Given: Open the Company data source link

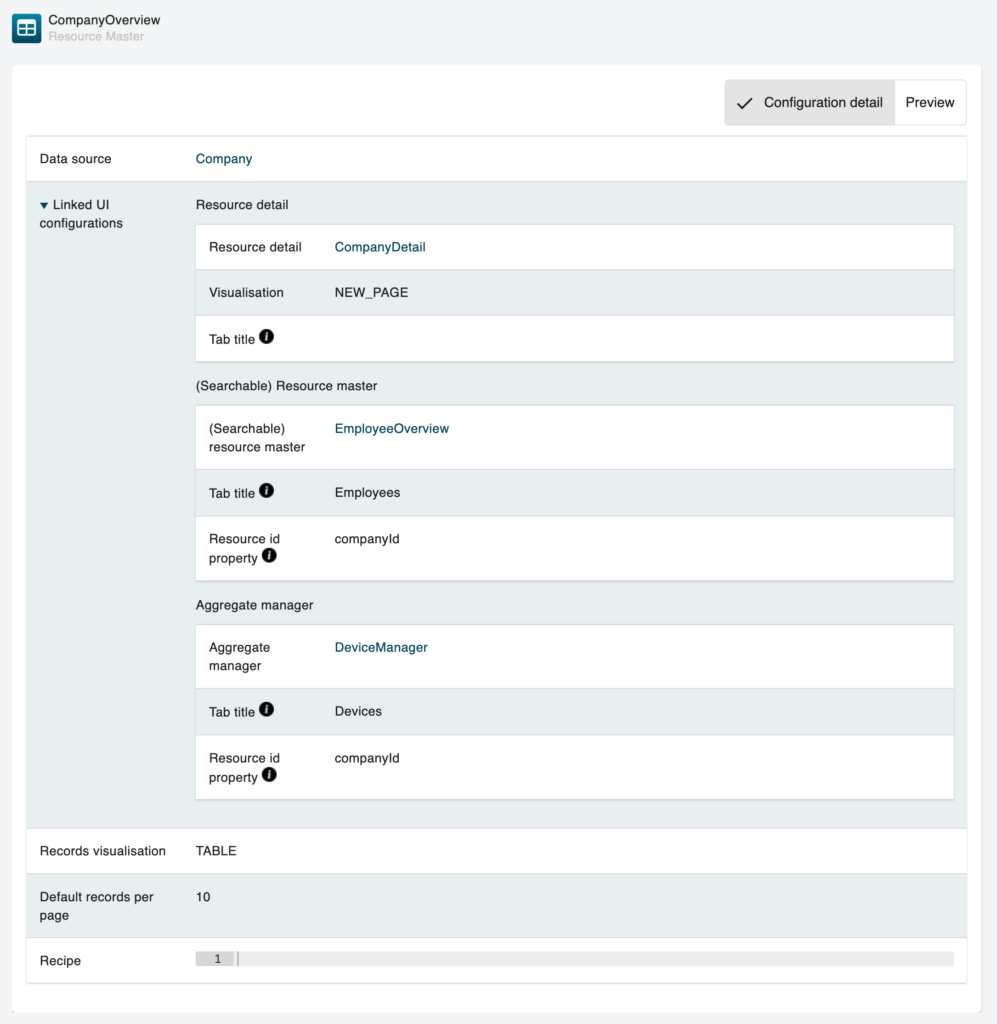Looking at the screenshot, I should click(x=224, y=159).
